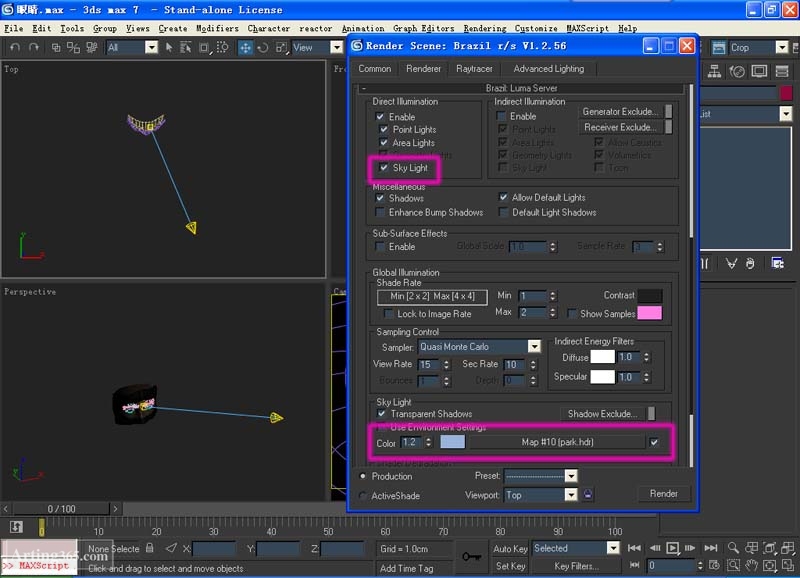Open the Display command panel tab
The image size is (800, 578).
click(759, 71)
